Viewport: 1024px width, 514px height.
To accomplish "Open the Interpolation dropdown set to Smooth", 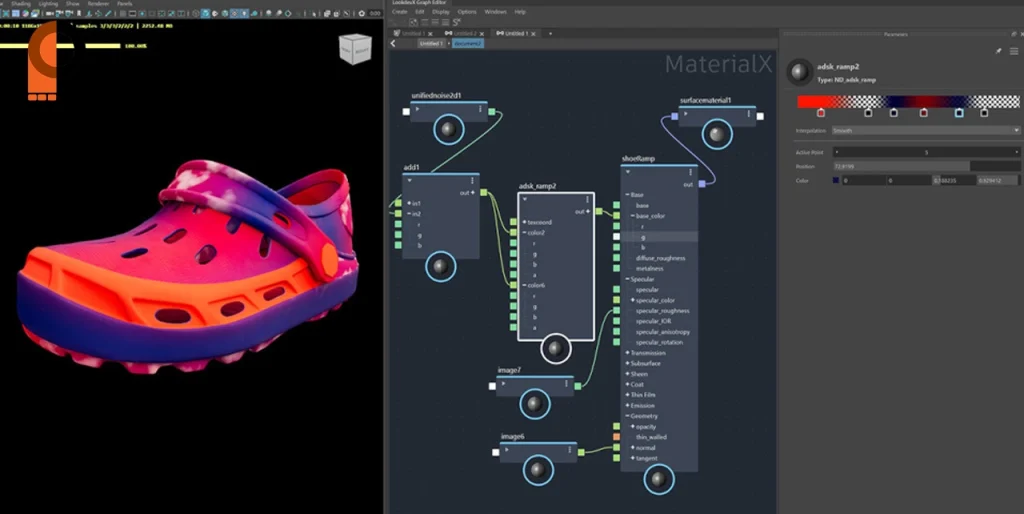I will [925, 130].
